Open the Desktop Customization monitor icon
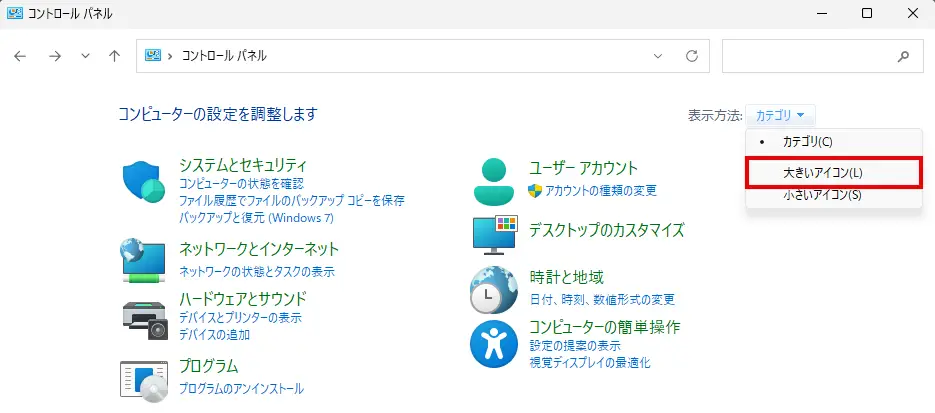The image size is (935, 413). point(495,235)
